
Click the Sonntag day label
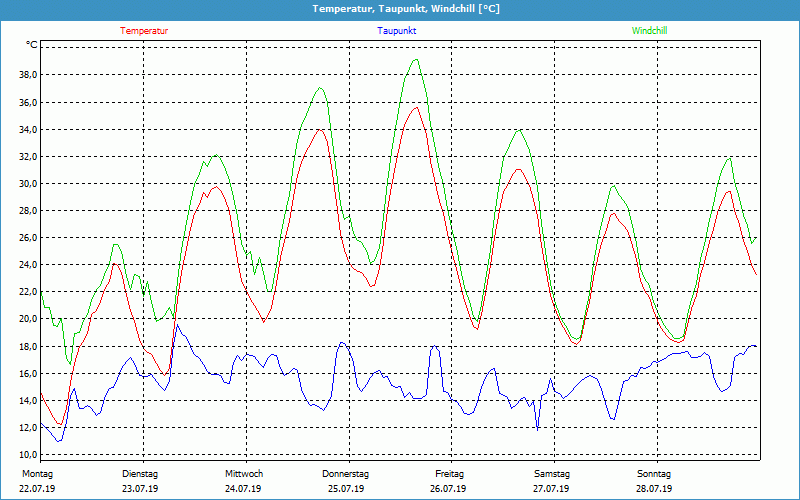(654, 474)
